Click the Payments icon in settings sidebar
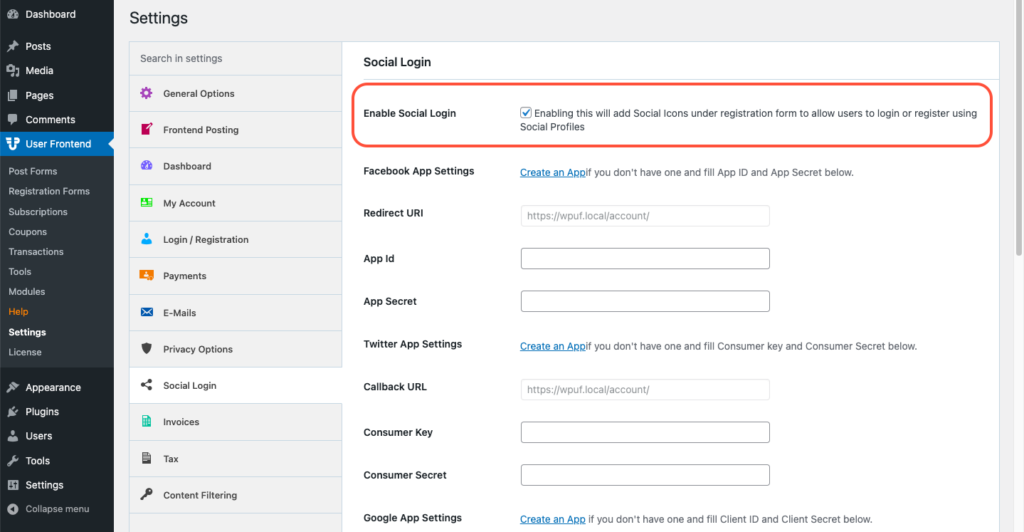The width and height of the screenshot is (1024, 532). pos(146,276)
